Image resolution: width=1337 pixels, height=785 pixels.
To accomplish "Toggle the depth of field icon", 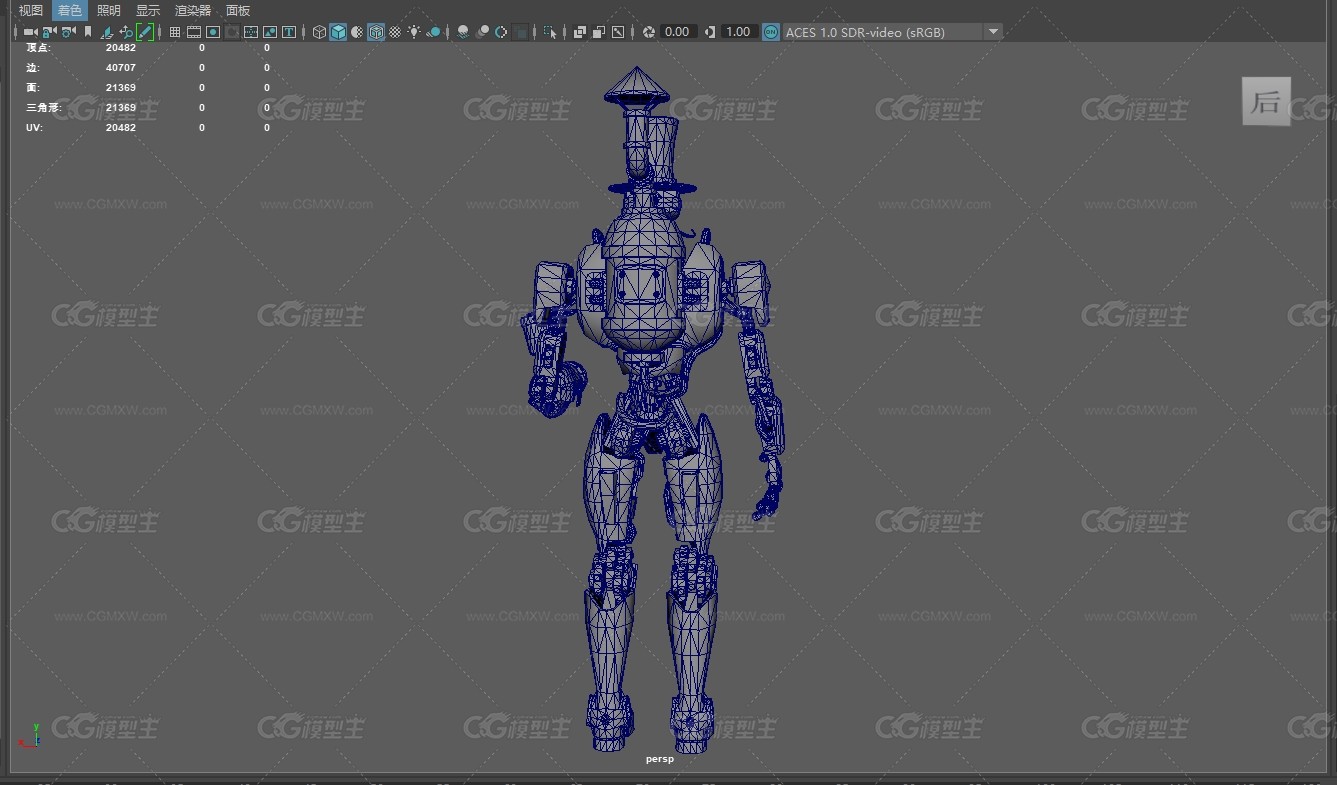I will [x=521, y=32].
